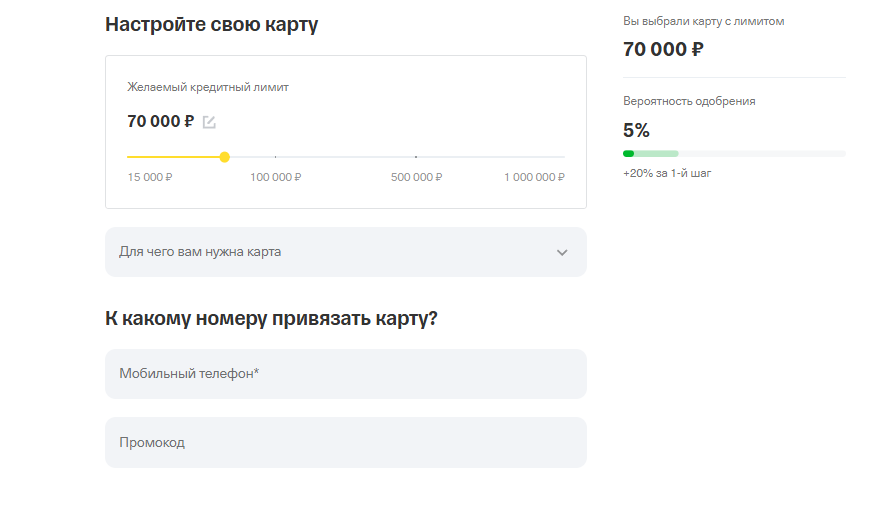Click the 'Настройте свою карту' heading
The image size is (895, 511).
pos(211,24)
